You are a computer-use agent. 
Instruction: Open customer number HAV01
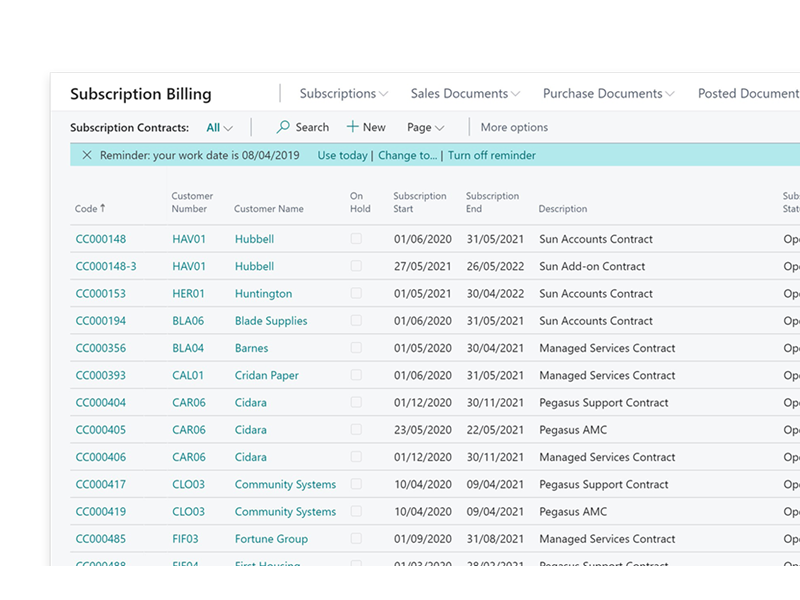coord(188,239)
